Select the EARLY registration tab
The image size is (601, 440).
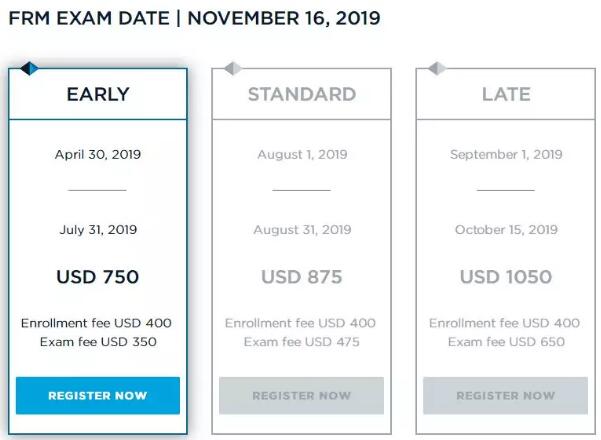[98, 95]
